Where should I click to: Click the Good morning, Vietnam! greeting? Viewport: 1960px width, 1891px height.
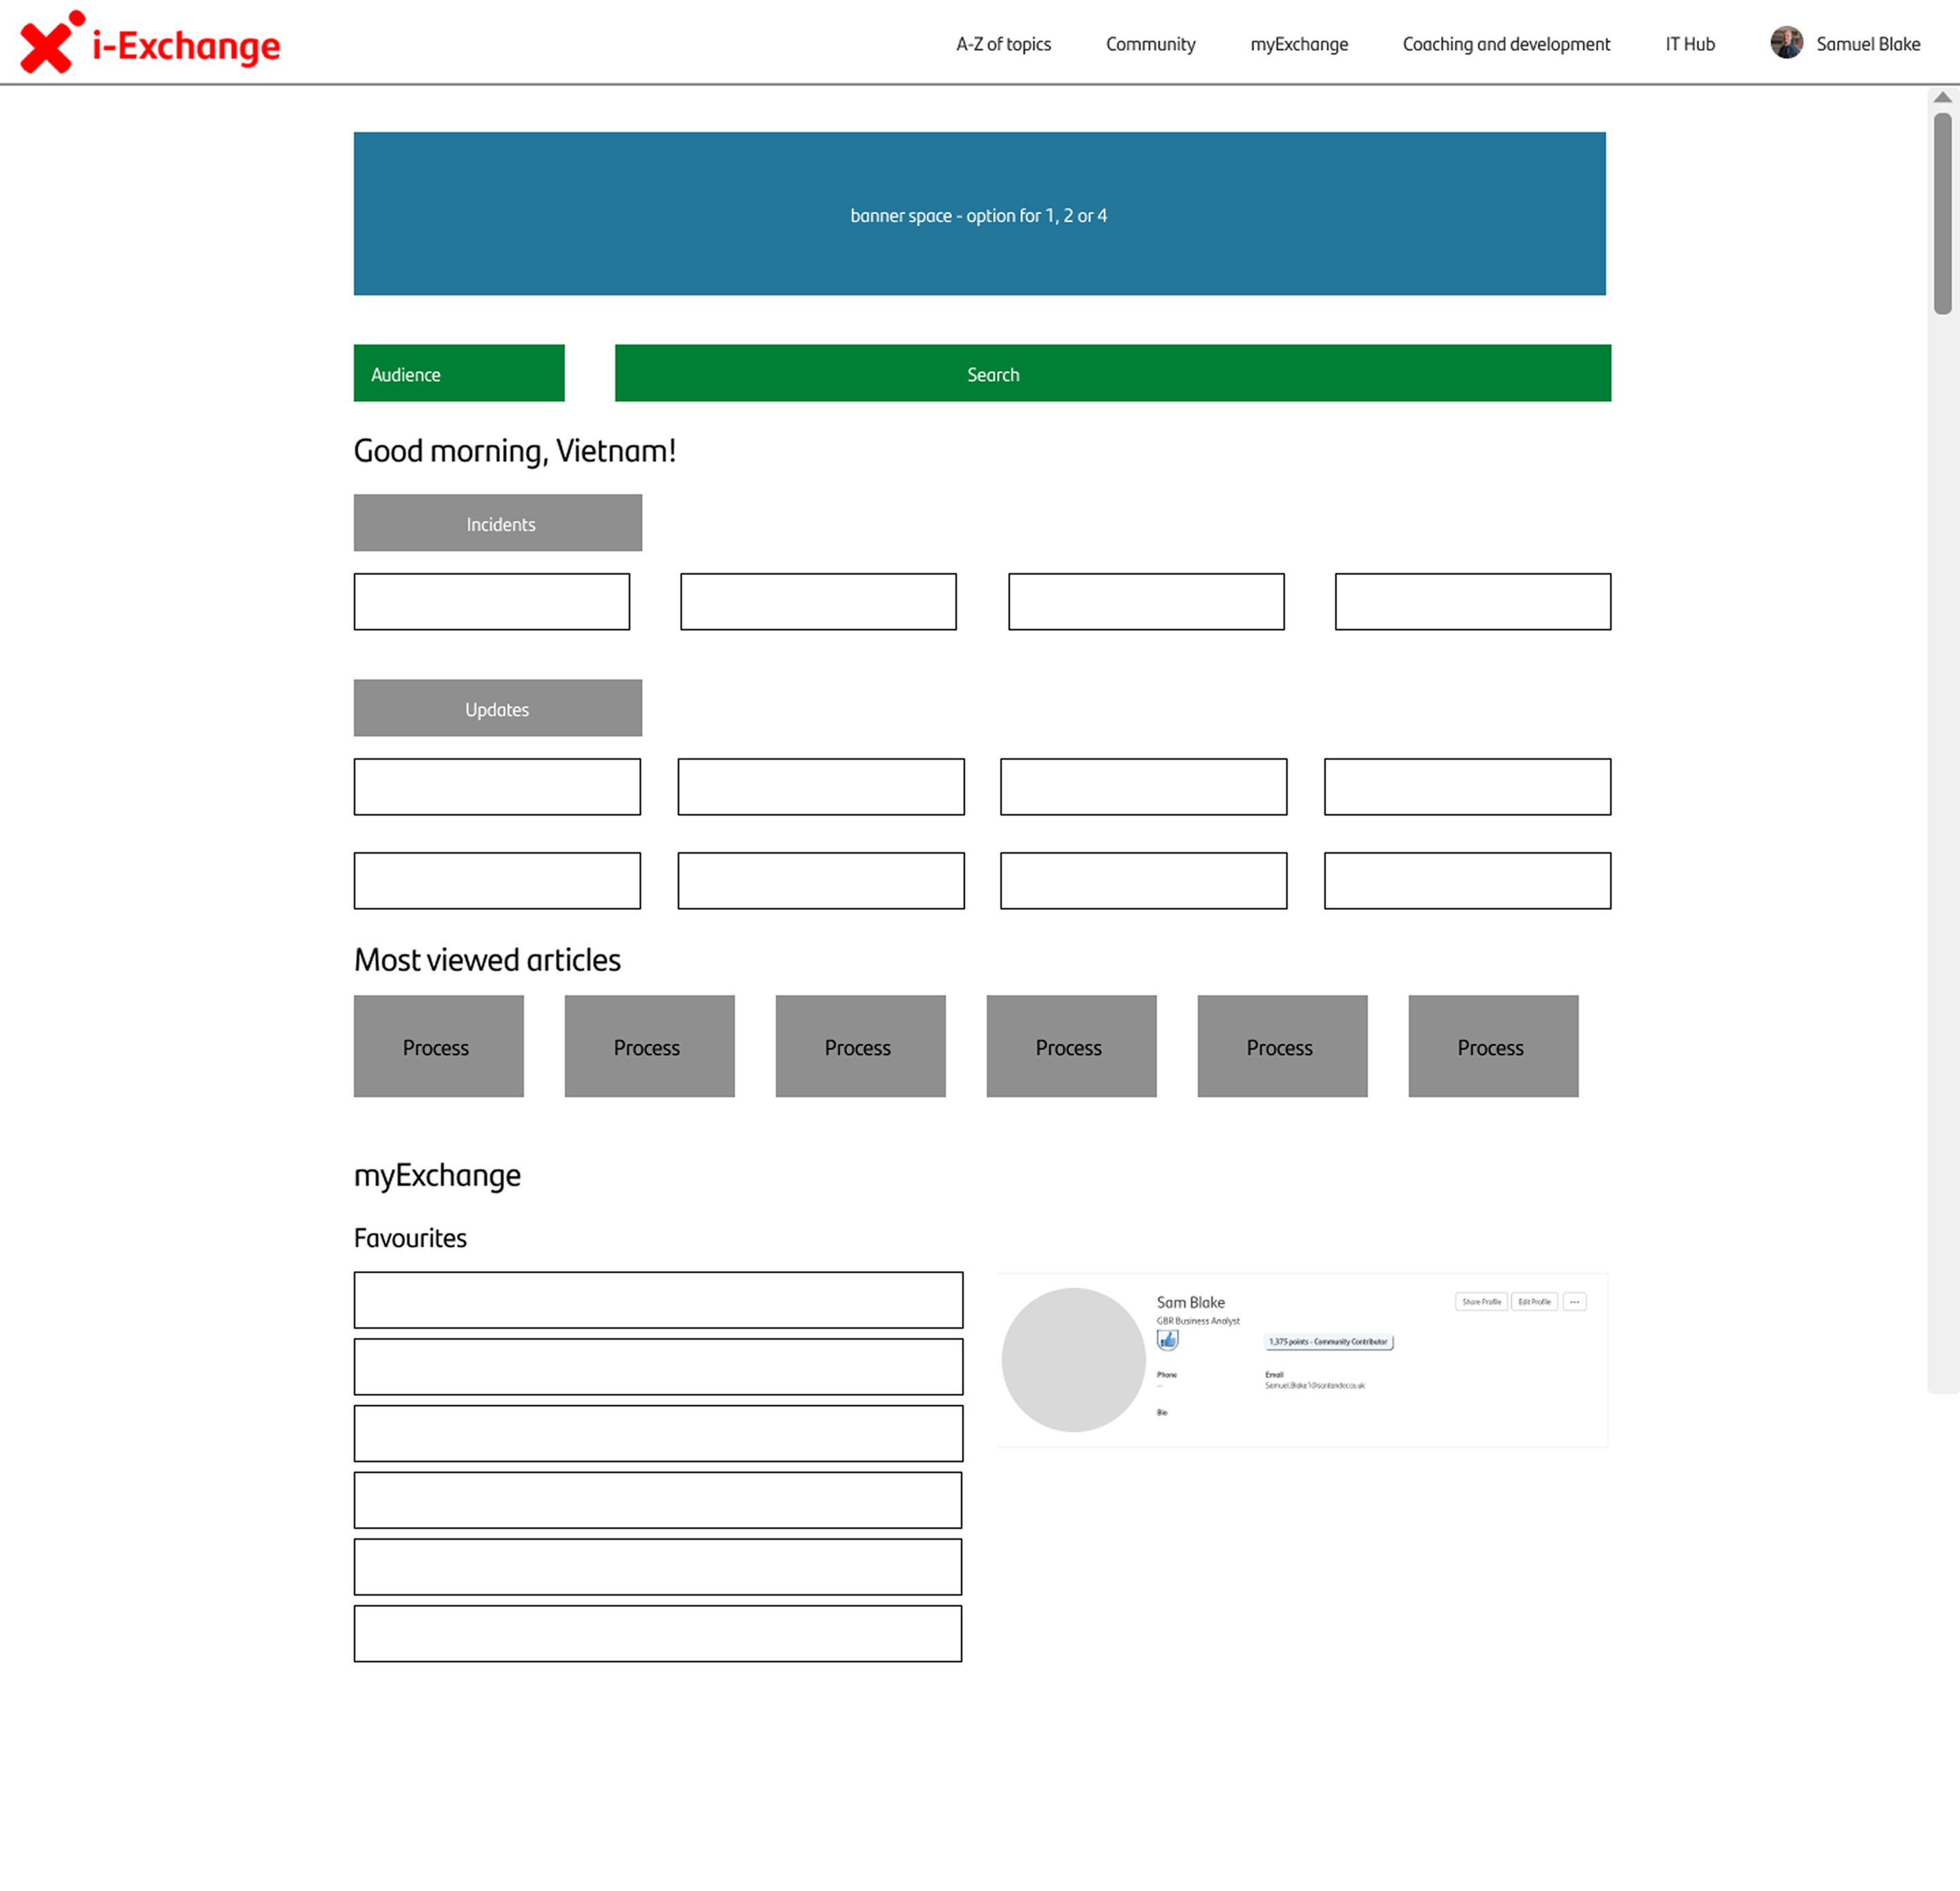coord(514,451)
